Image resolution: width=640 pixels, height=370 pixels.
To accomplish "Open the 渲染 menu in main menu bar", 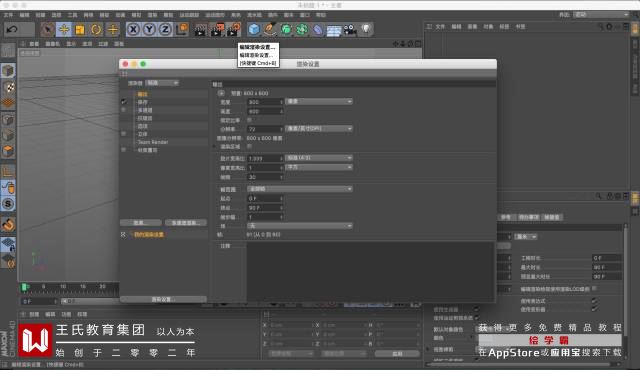I will click(x=152, y=15).
